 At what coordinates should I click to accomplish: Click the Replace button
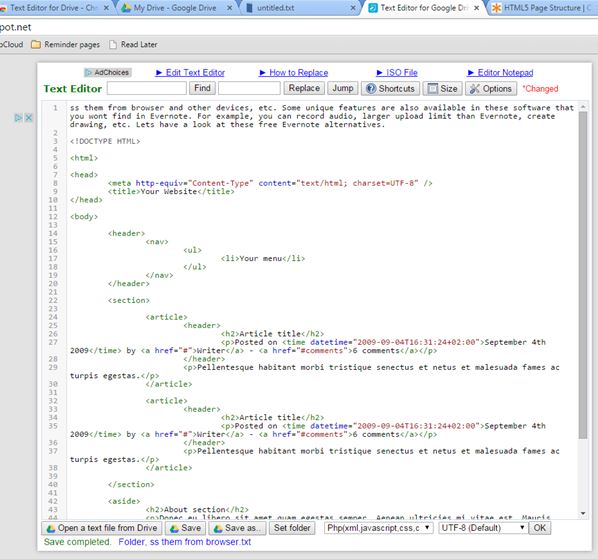pyautogui.click(x=304, y=88)
